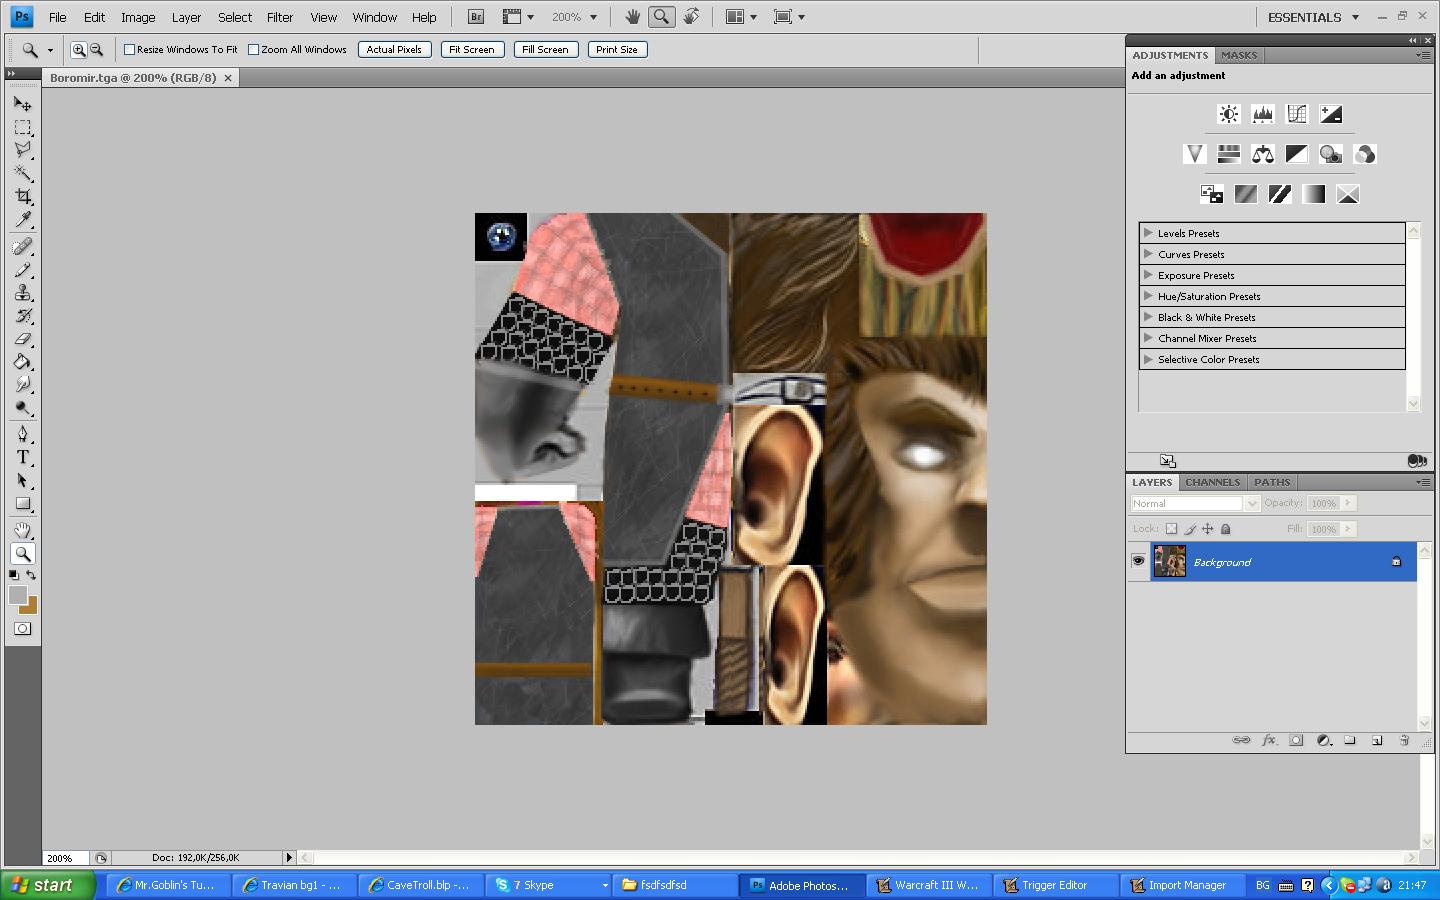This screenshot has width=1440, height=900.
Task: Create a new layer icon
Action: [x=1377, y=740]
